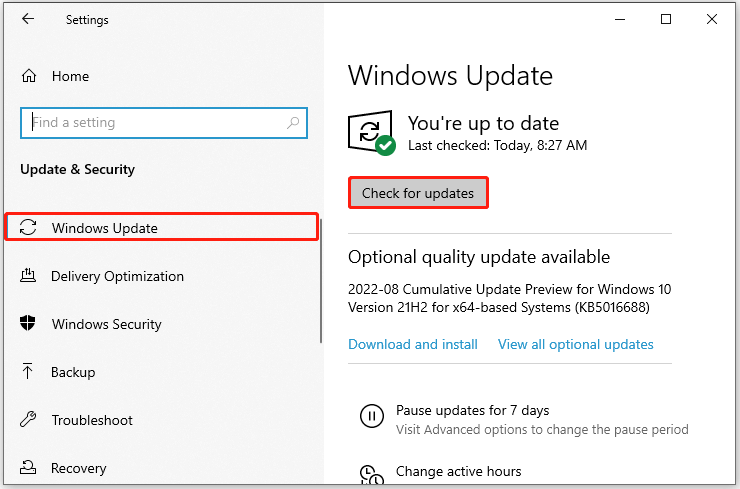Select Windows Security menu item
The width and height of the screenshot is (740, 489).
(x=106, y=324)
